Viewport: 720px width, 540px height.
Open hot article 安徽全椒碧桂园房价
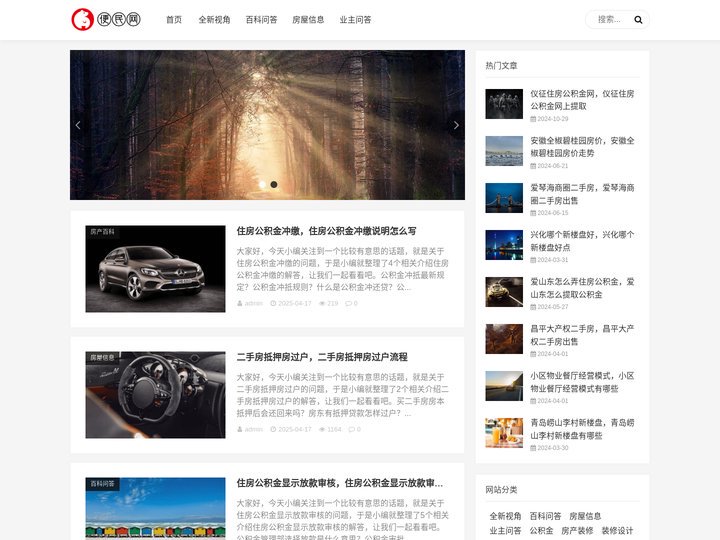click(x=582, y=146)
